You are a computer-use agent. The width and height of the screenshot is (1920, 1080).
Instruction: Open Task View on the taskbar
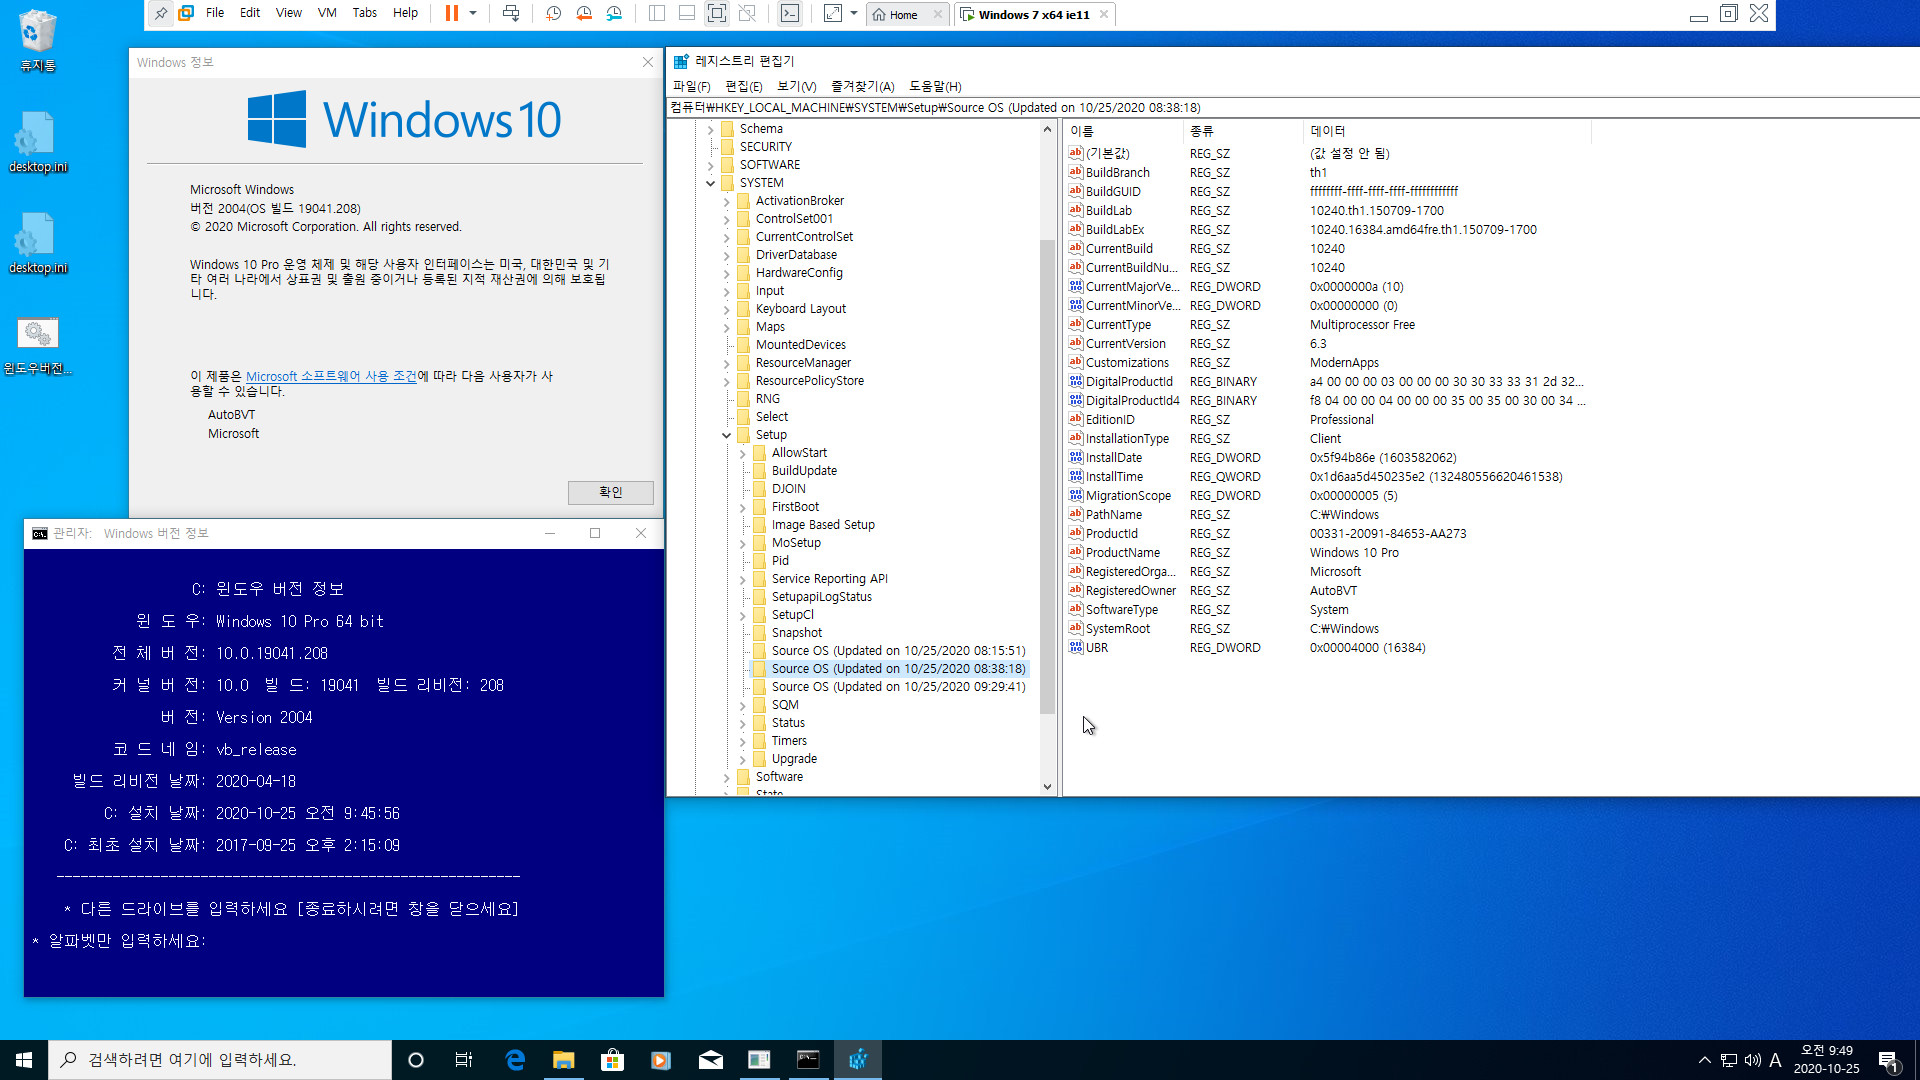tap(464, 1060)
